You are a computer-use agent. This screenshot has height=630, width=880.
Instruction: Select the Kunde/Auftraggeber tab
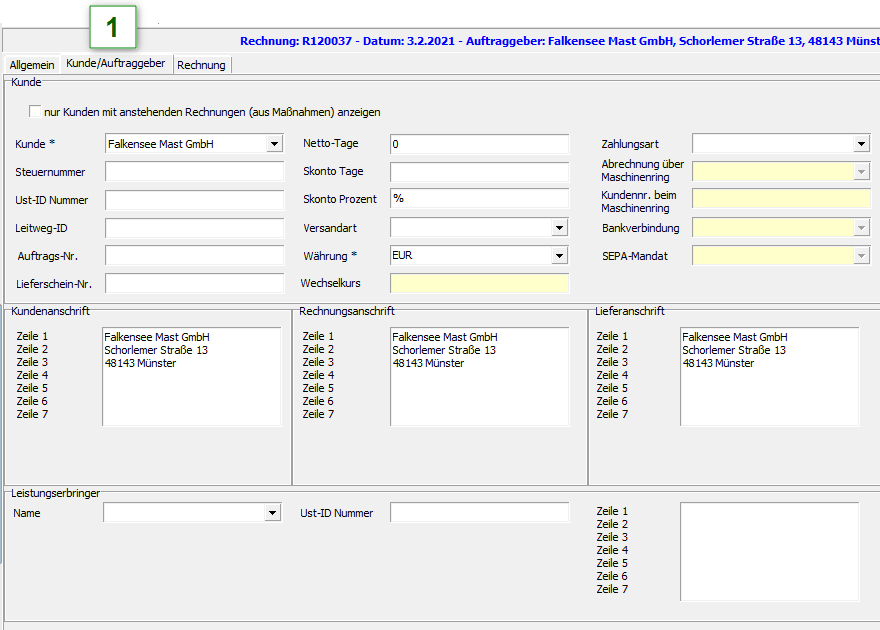click(x=115, y=63)
